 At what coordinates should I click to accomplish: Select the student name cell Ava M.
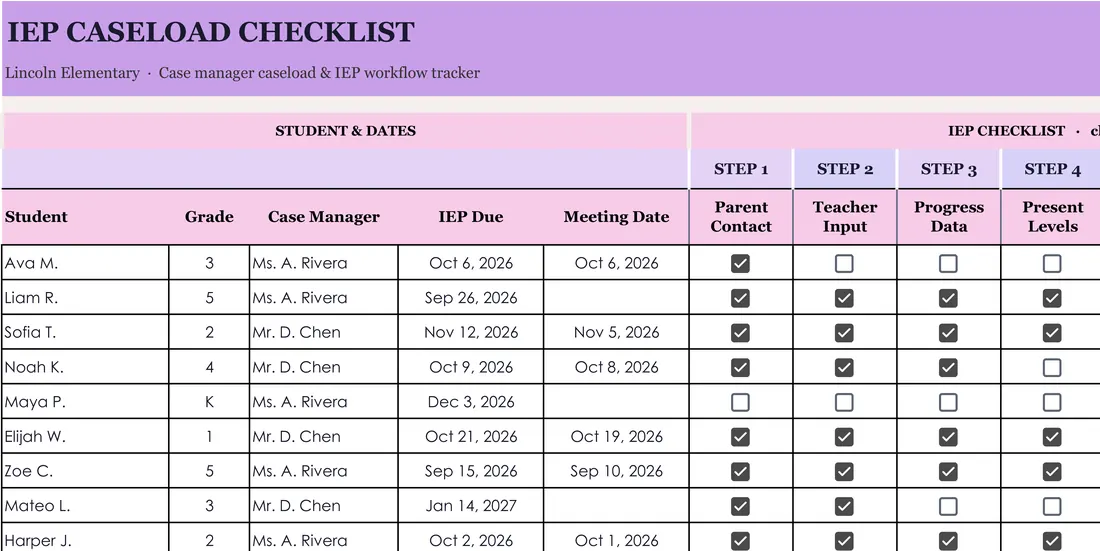coord(85,263)
